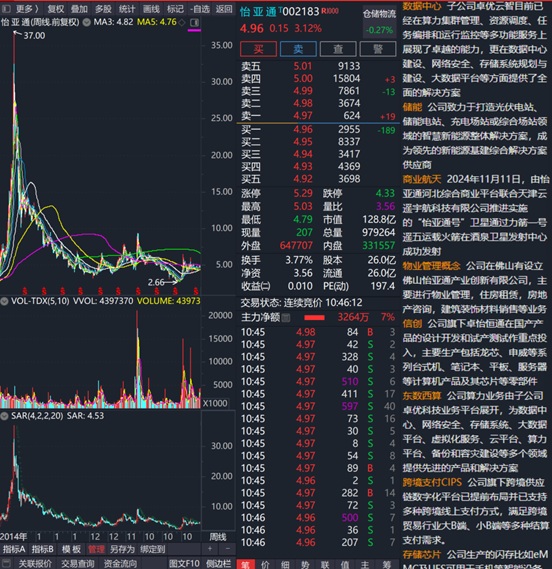This screenshot has height=569, width=552.
Task: Click the 返回 back button
Action: pyautogui.click(x=224, y=9)
